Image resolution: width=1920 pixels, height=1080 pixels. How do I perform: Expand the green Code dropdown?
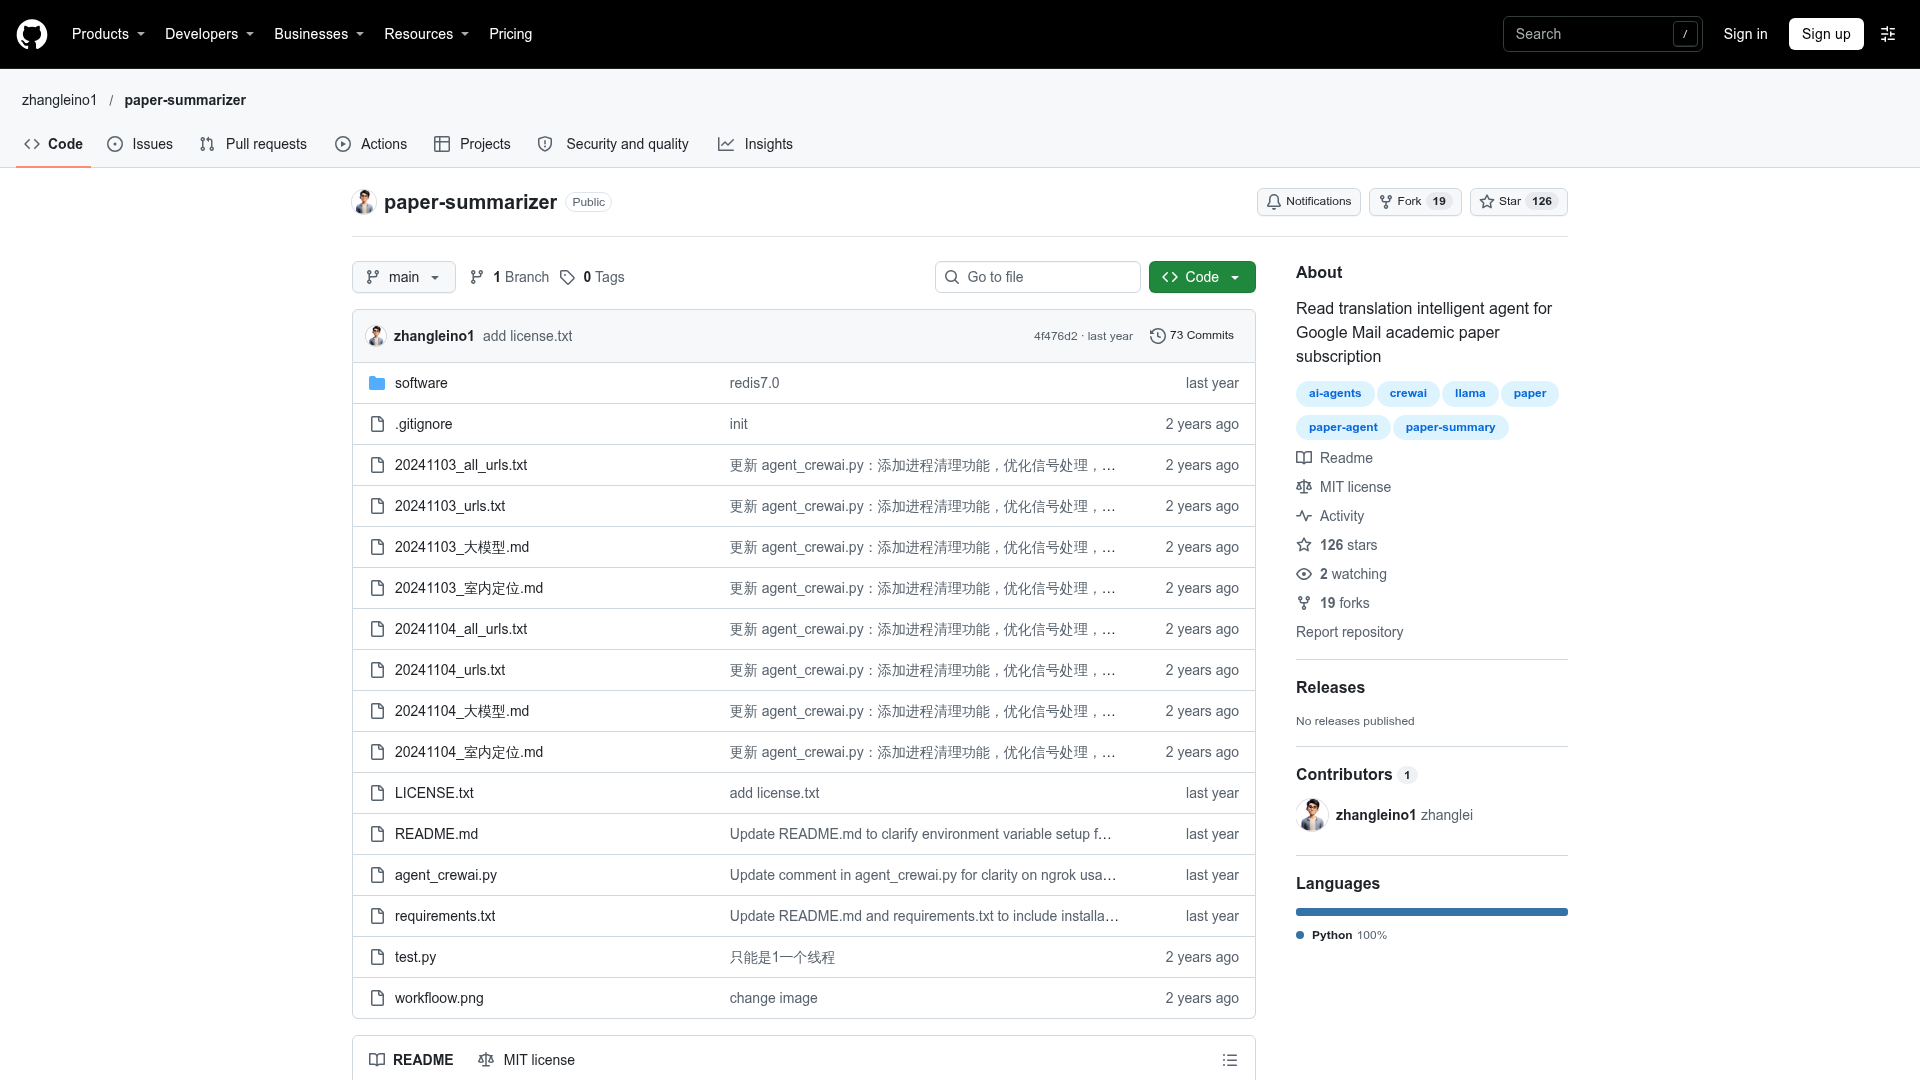1202,277
